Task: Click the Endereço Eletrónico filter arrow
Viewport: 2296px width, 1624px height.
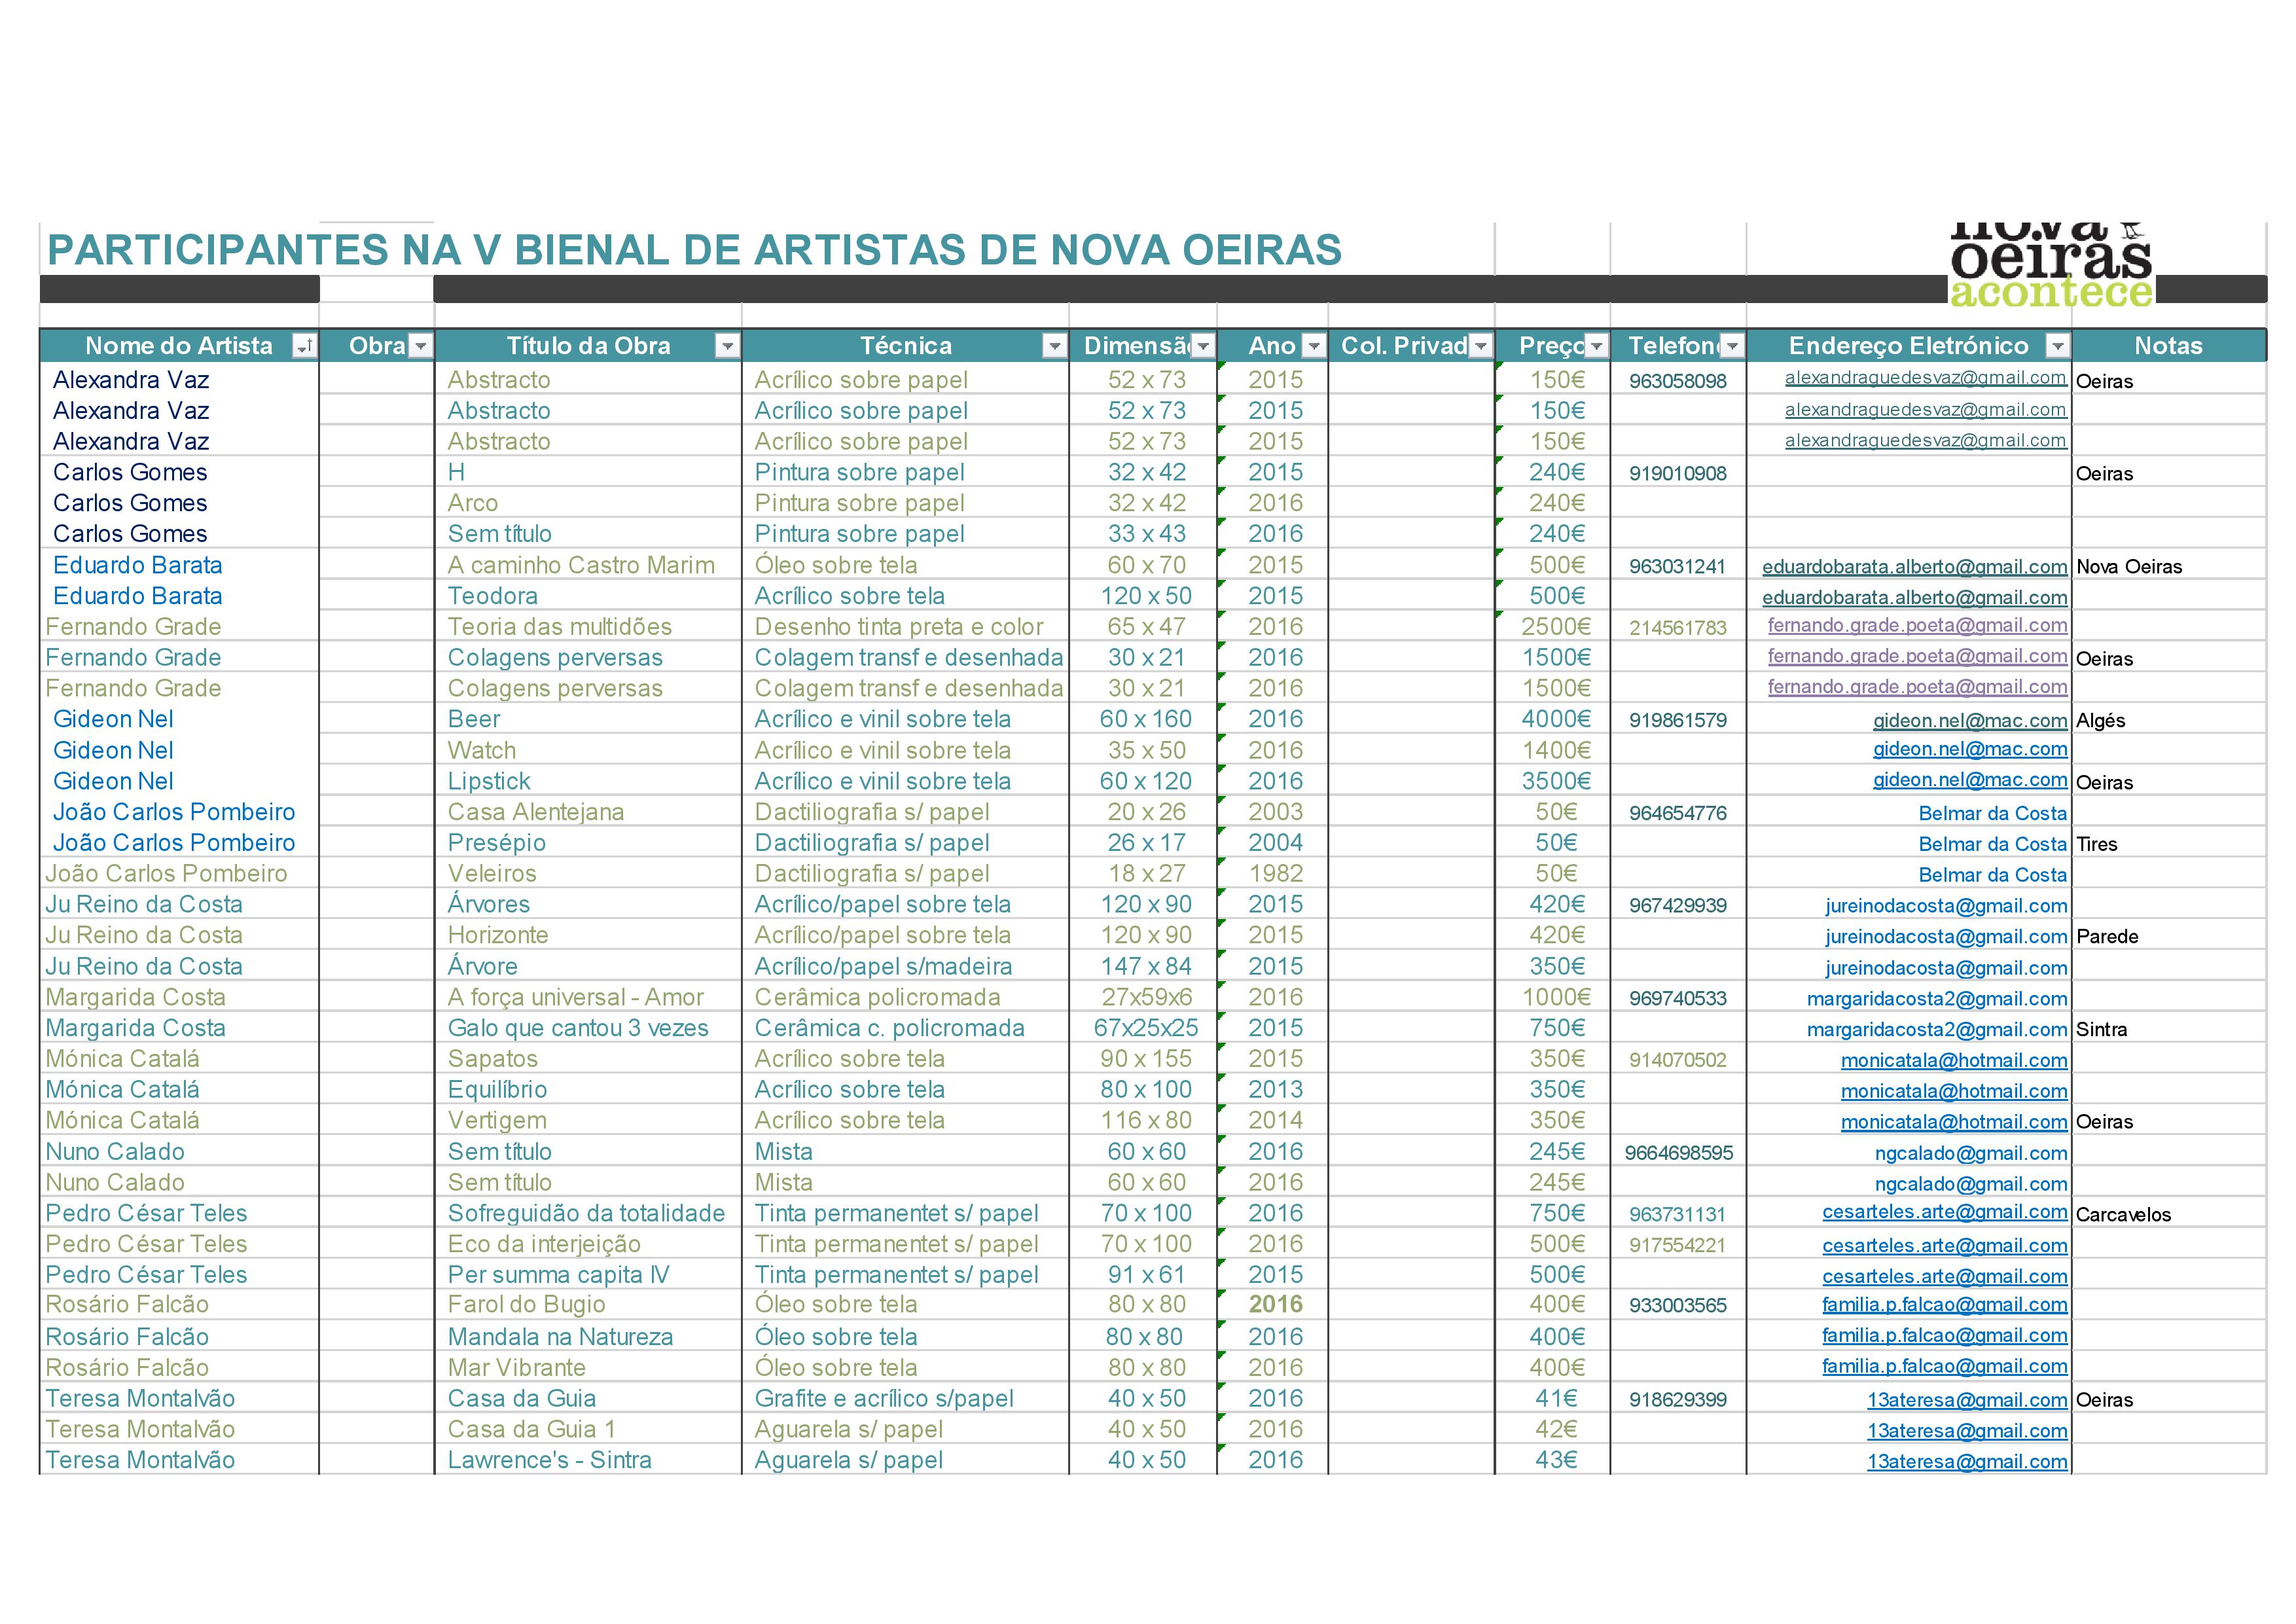Action: coord(2057,346)
